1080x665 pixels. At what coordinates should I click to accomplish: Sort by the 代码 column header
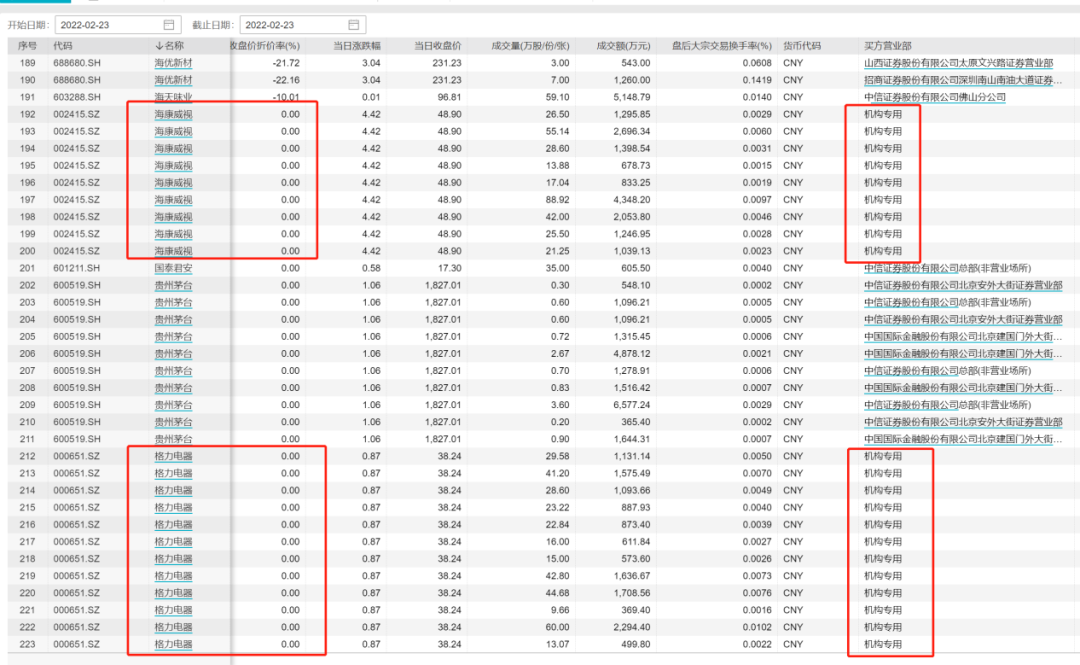coord(63,46)
